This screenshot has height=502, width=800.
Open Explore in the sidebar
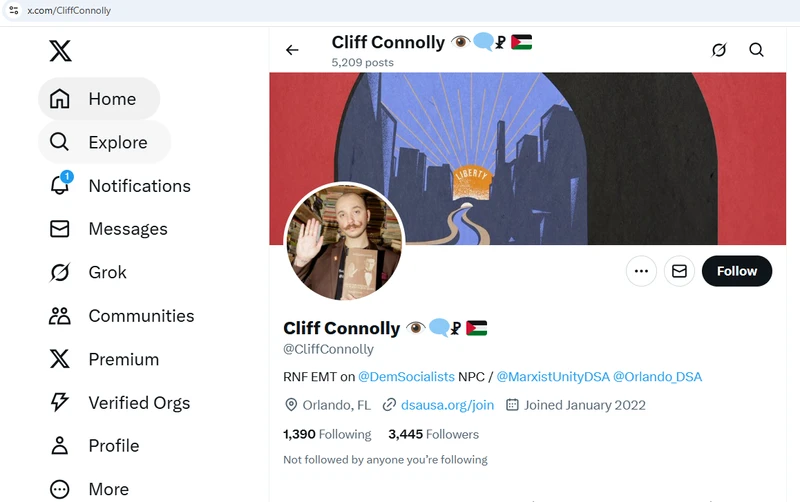pyautogui.click(x=104, y=142)
